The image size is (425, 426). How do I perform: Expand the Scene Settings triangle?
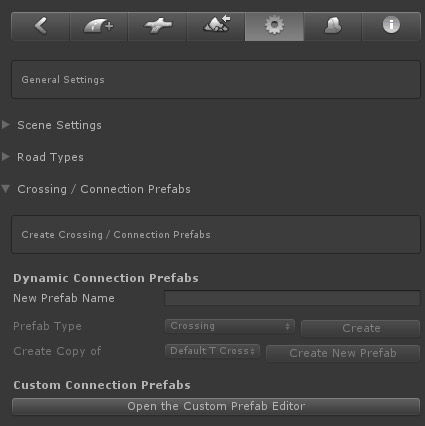pos(6,125)
